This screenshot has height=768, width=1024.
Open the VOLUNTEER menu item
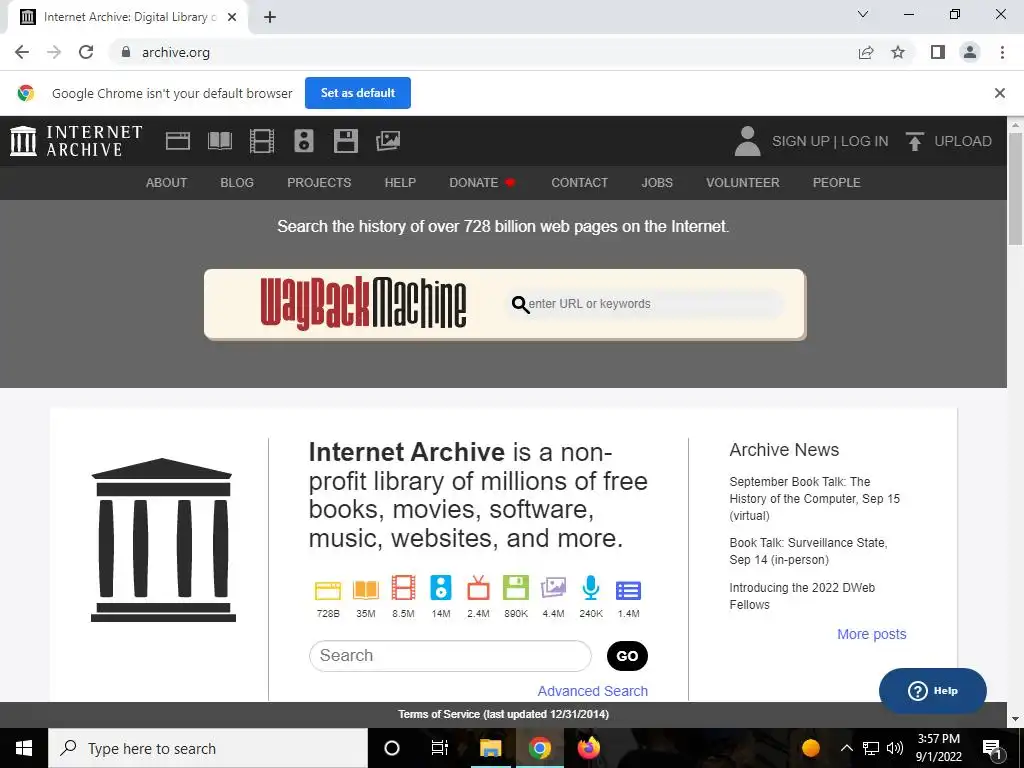743,183
